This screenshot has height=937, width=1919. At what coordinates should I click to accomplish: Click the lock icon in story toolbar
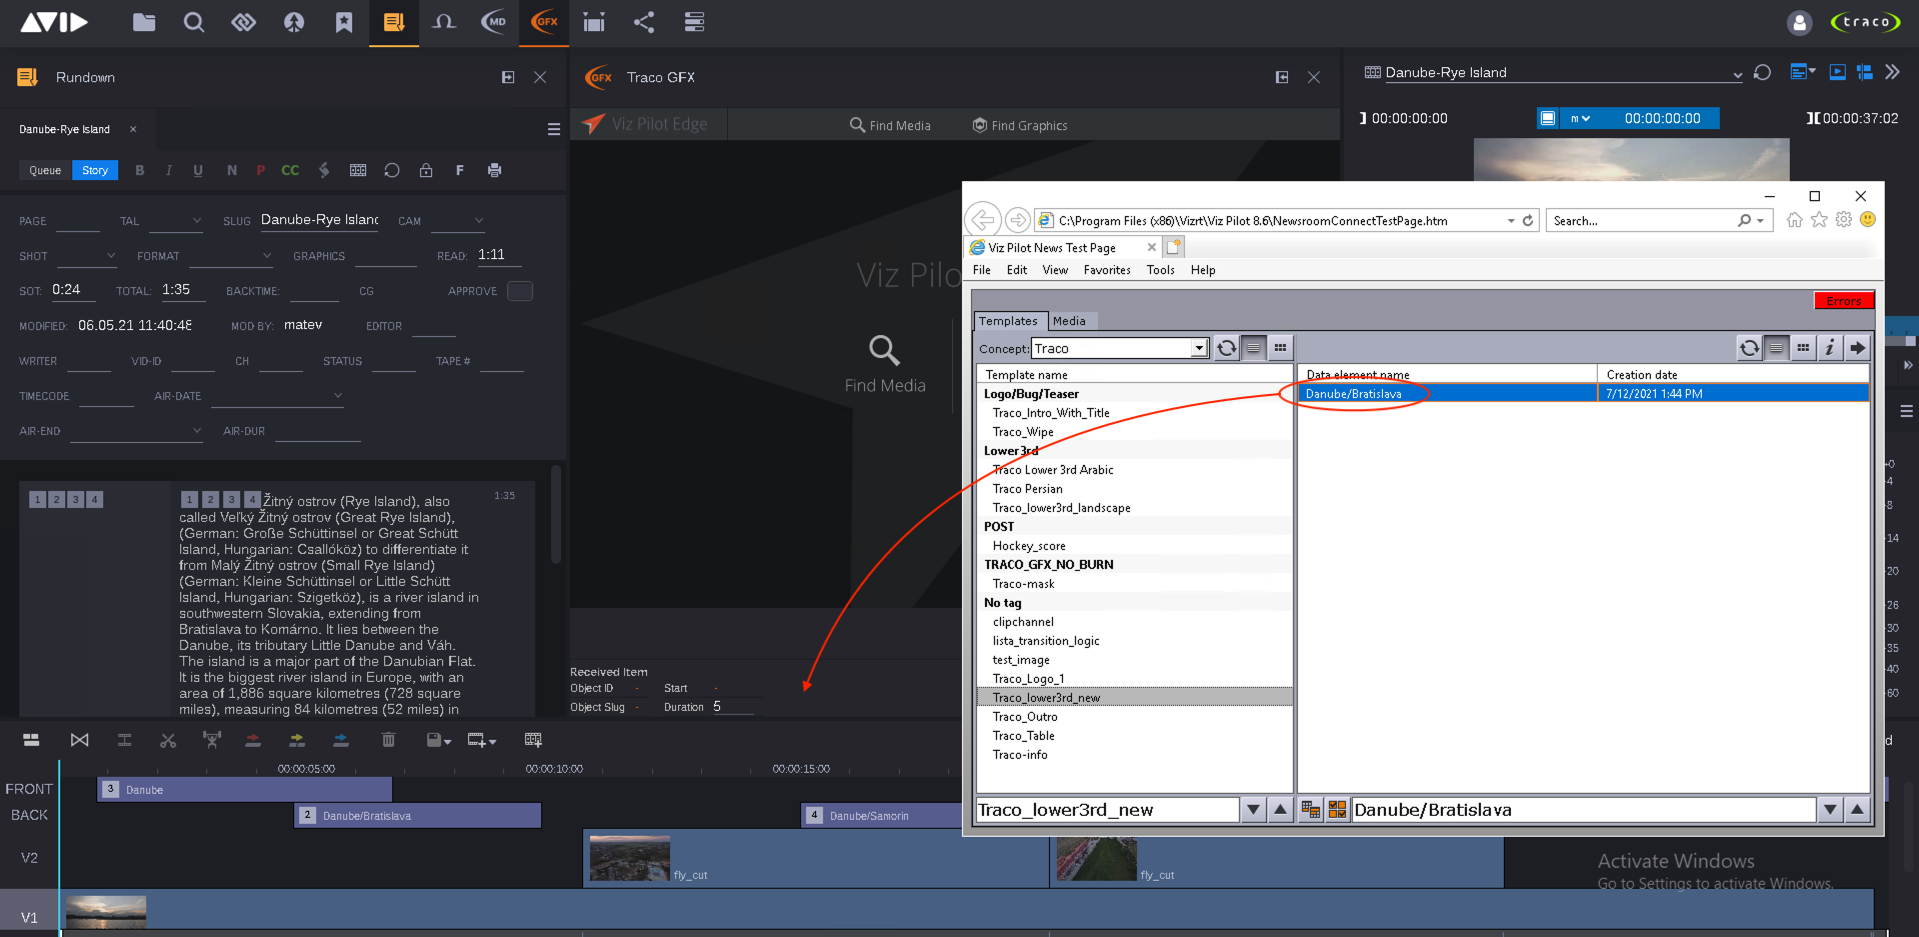click(426, 170)
